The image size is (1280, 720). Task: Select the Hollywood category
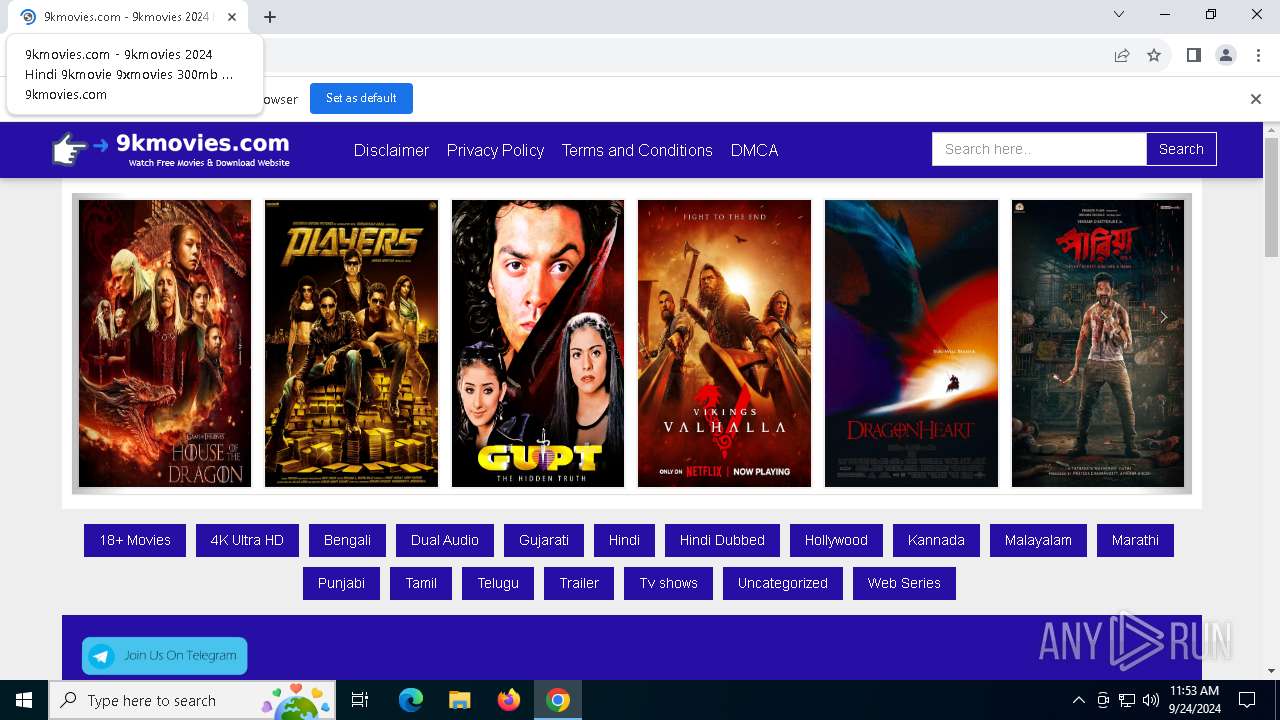[836, 540]
